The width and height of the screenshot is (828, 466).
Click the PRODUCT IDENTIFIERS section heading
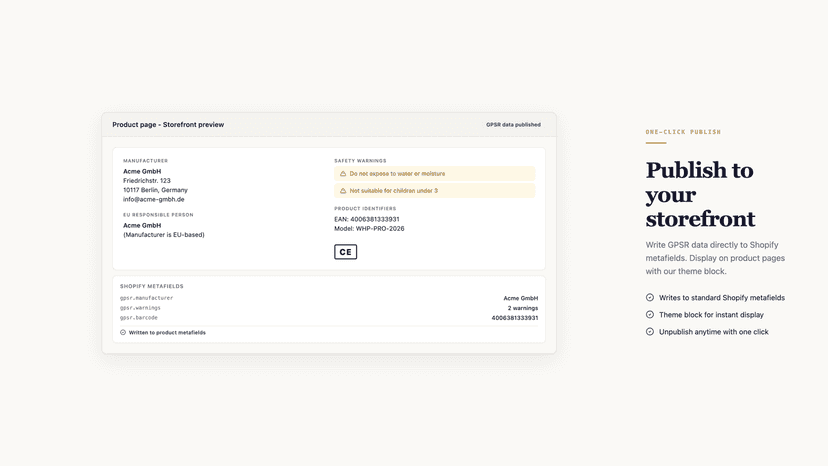click(x=365, y=209)
